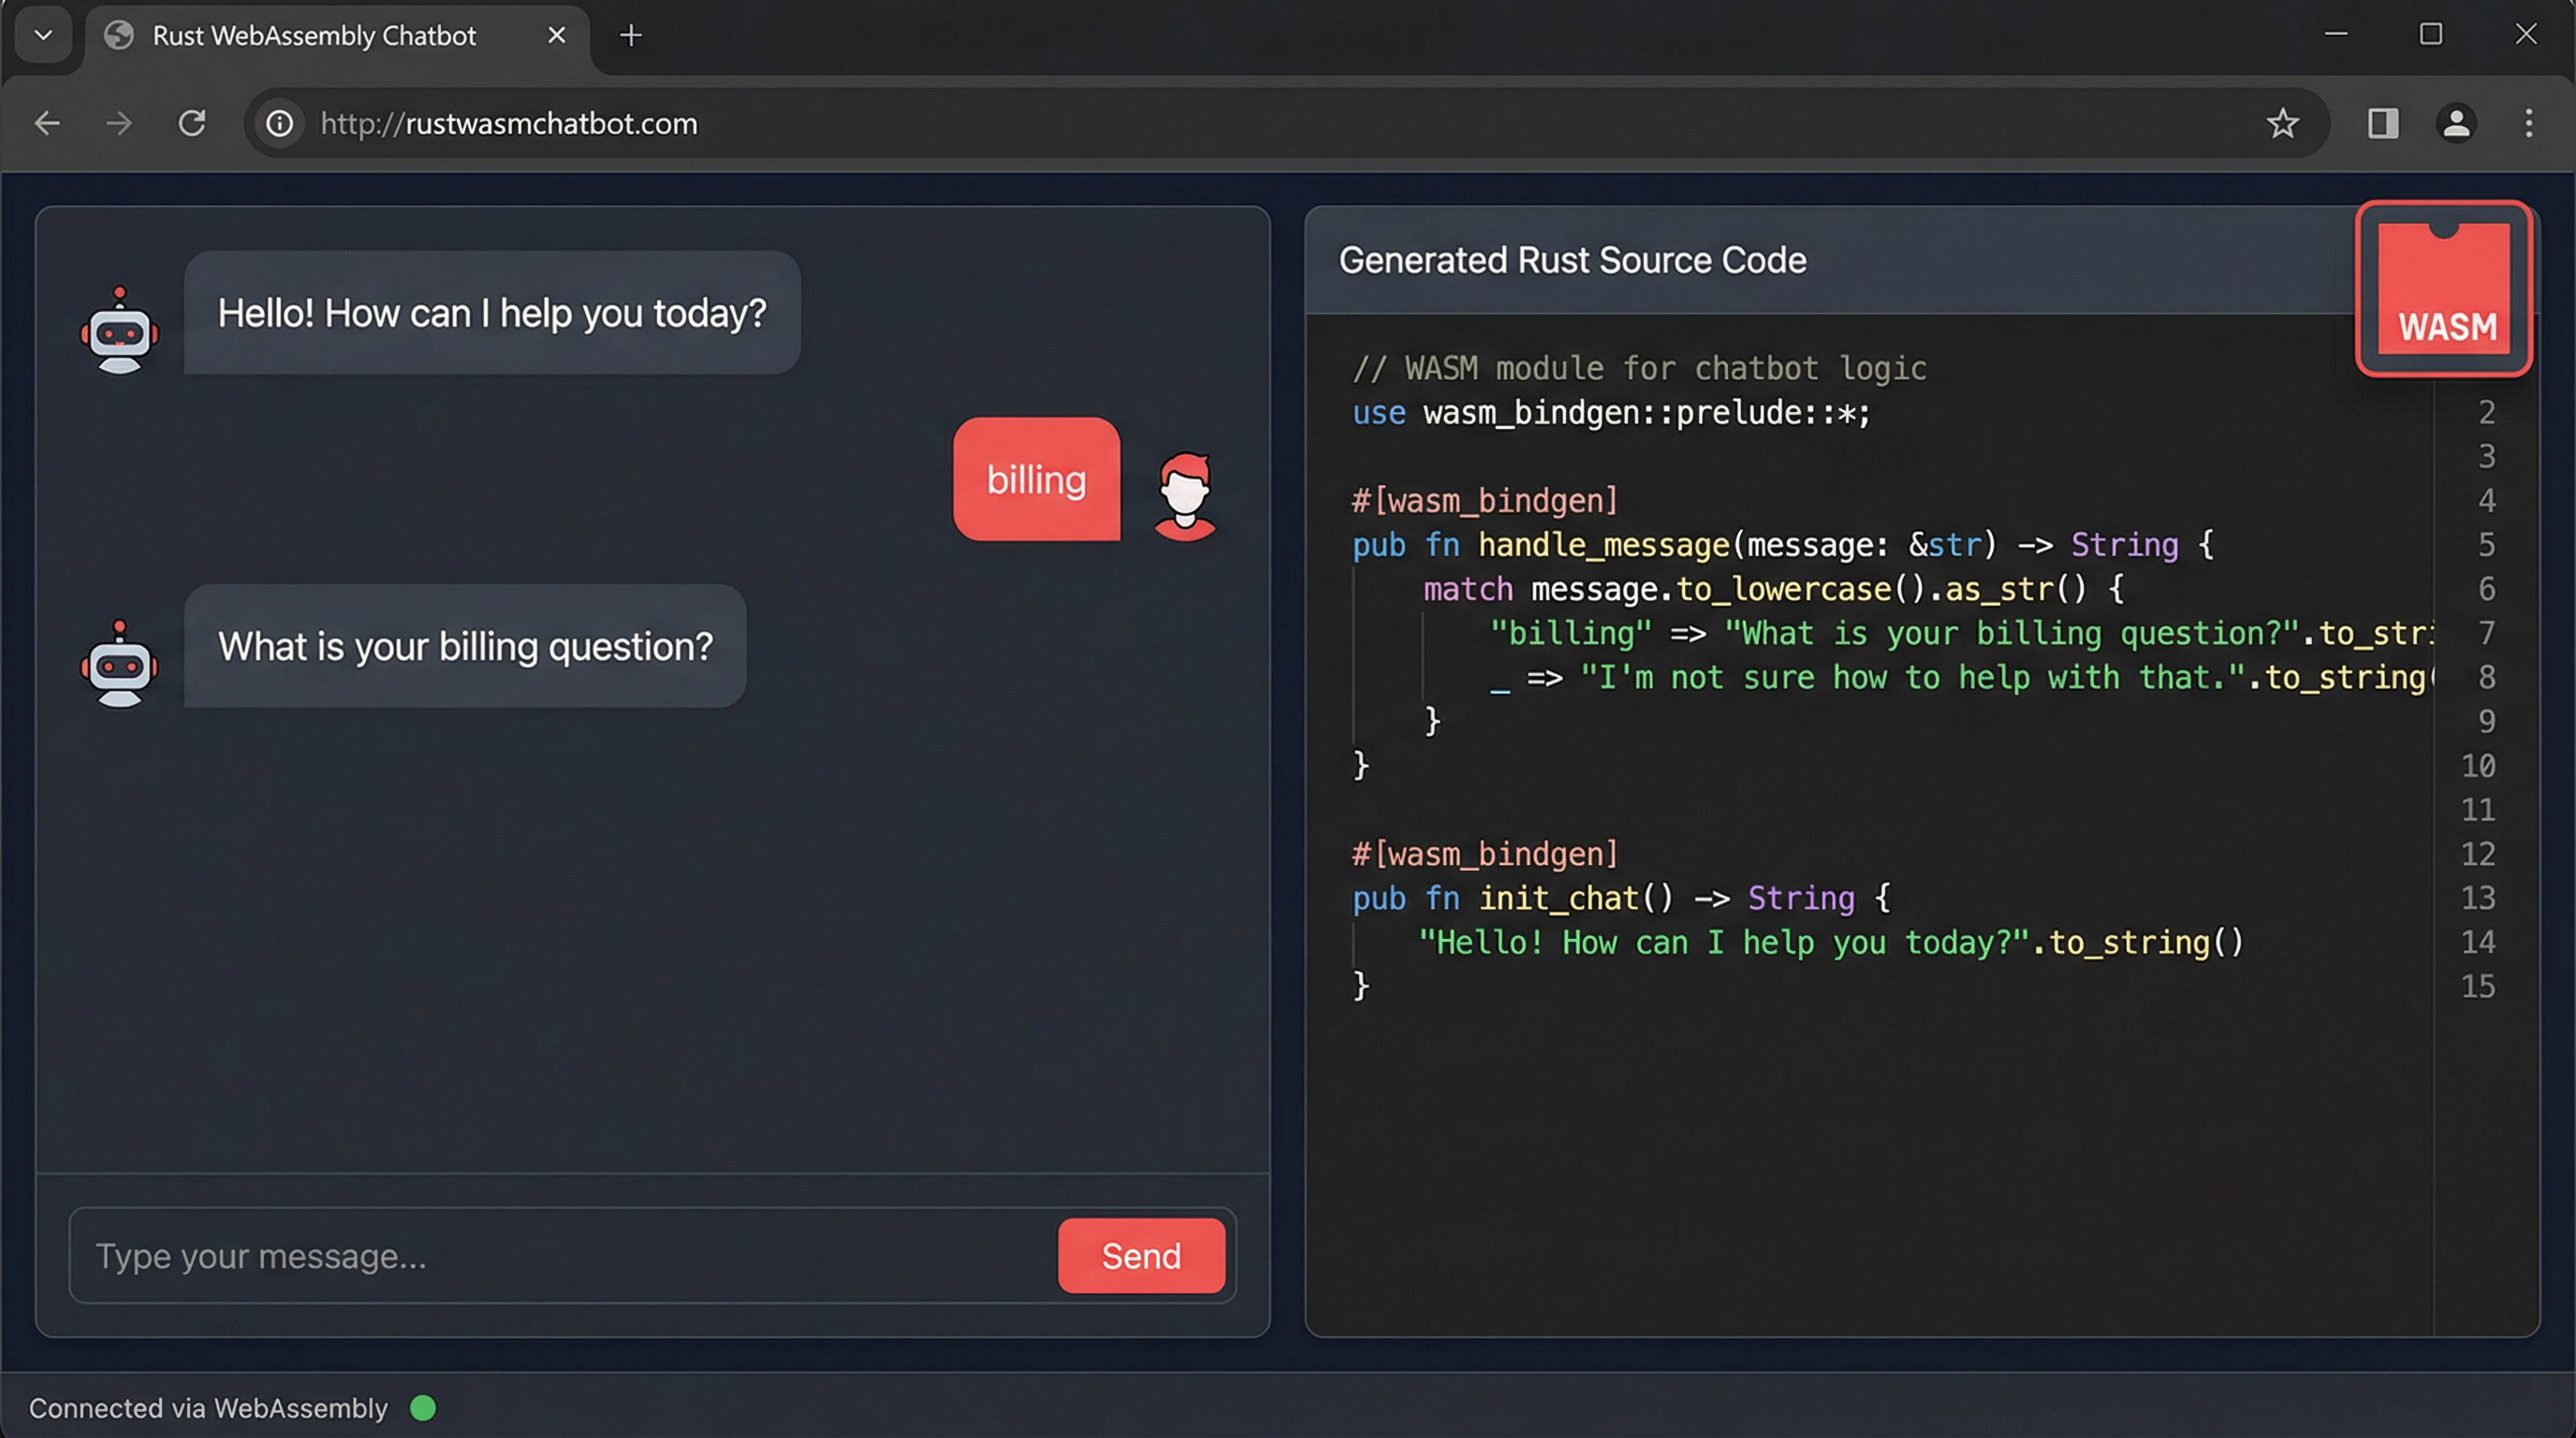
Task: Select the Rust WebAssembly Chatbot tab
Action: (x=314, y=36)
